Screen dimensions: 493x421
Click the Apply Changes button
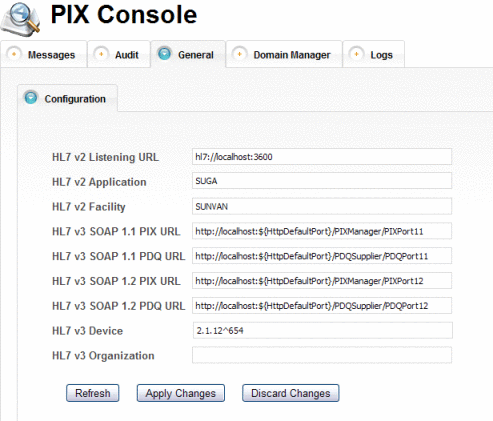click(181, 393)
